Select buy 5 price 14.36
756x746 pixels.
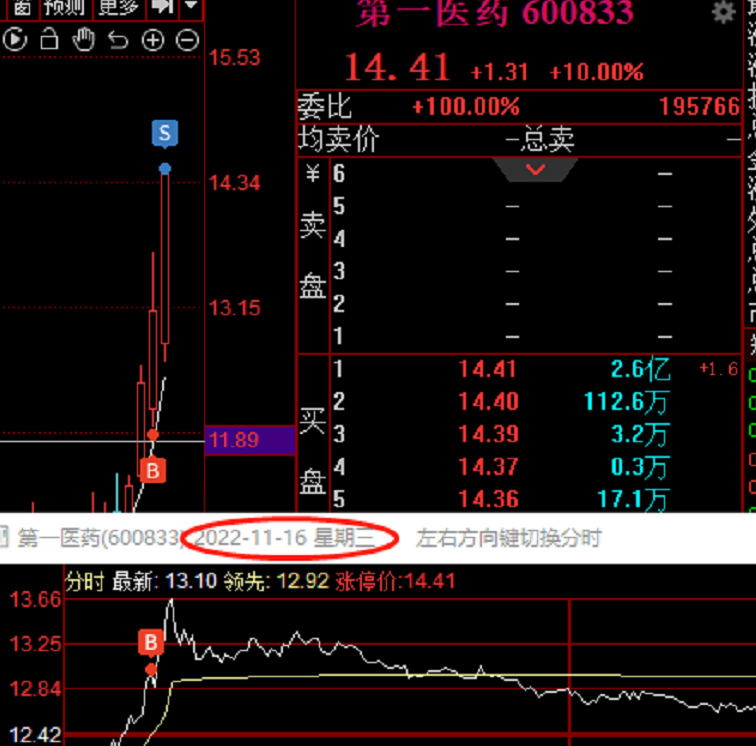488,499
